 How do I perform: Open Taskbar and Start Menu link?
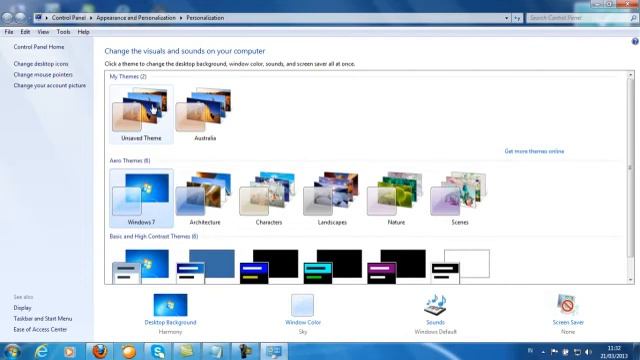[42, 318]
